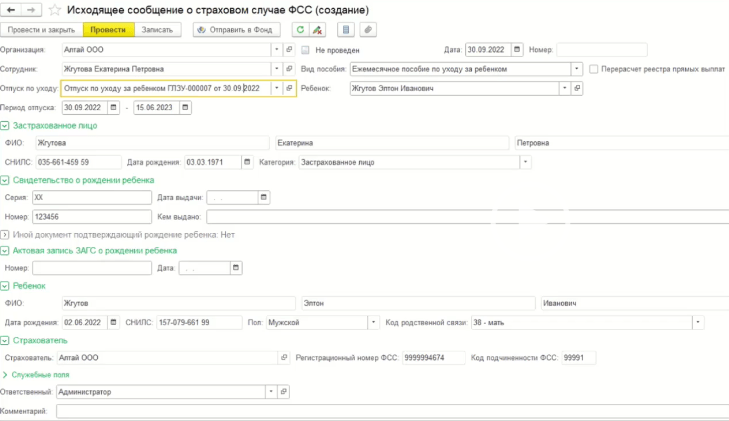This screenshot has height=421, width=729.
Task: Click the 'Провести и закрыть' button
Action: point(41,29)
